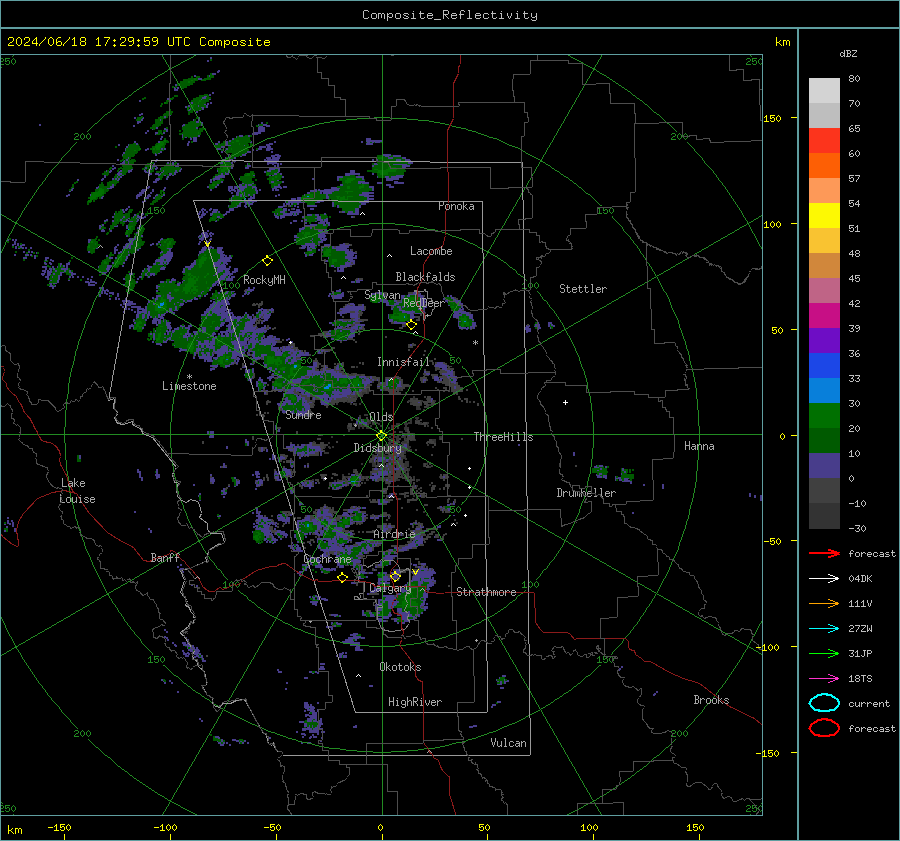This screenshot has height=841, width=900.
Task: Click the Brooks city label
Action: point(711,700)
